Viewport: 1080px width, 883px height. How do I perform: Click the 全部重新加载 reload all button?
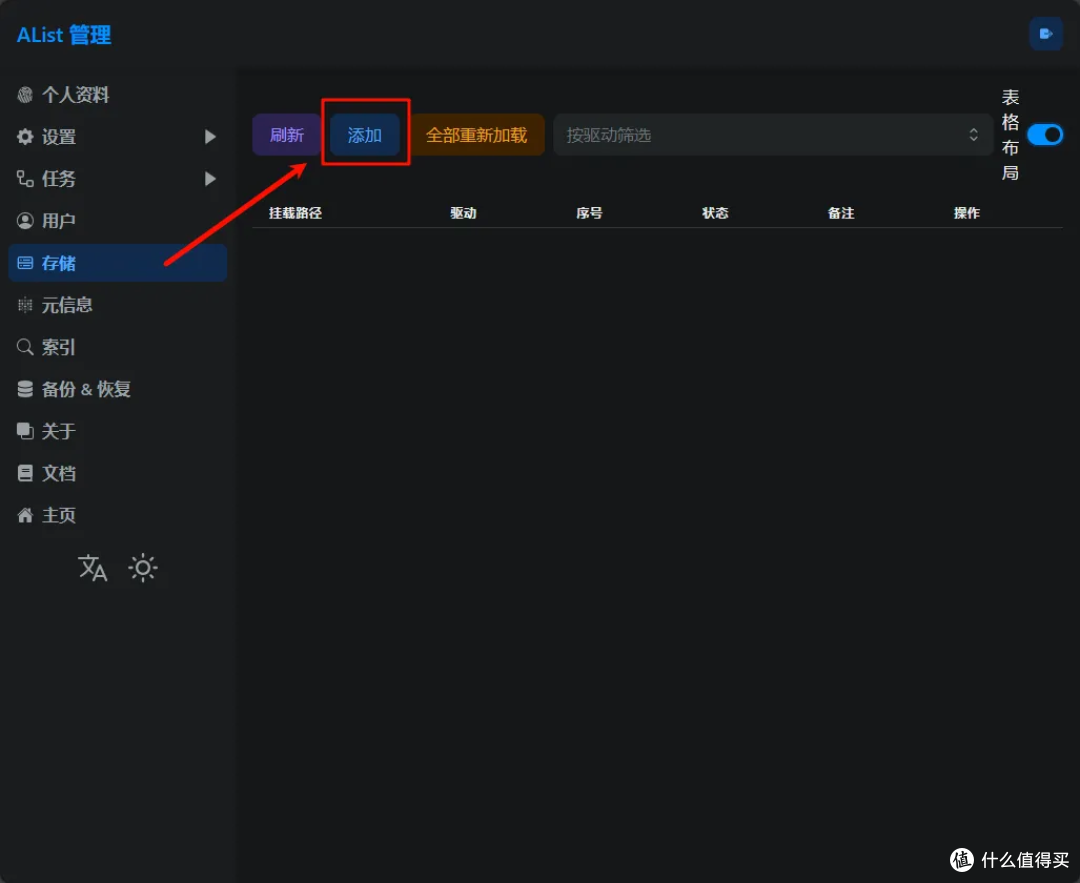[477, 135]
